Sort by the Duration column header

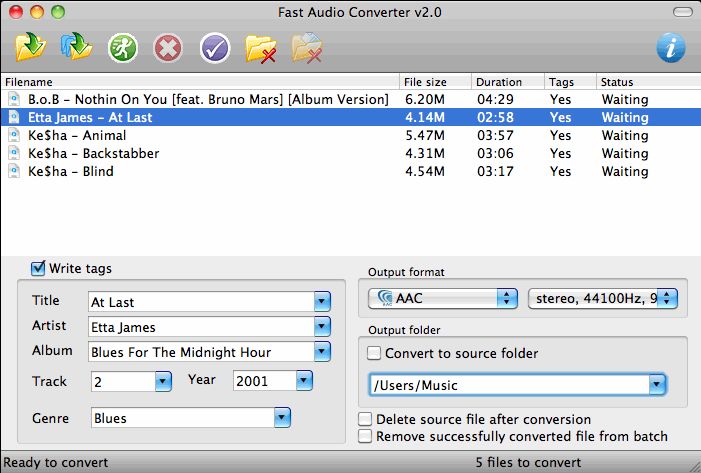(508, 82)
